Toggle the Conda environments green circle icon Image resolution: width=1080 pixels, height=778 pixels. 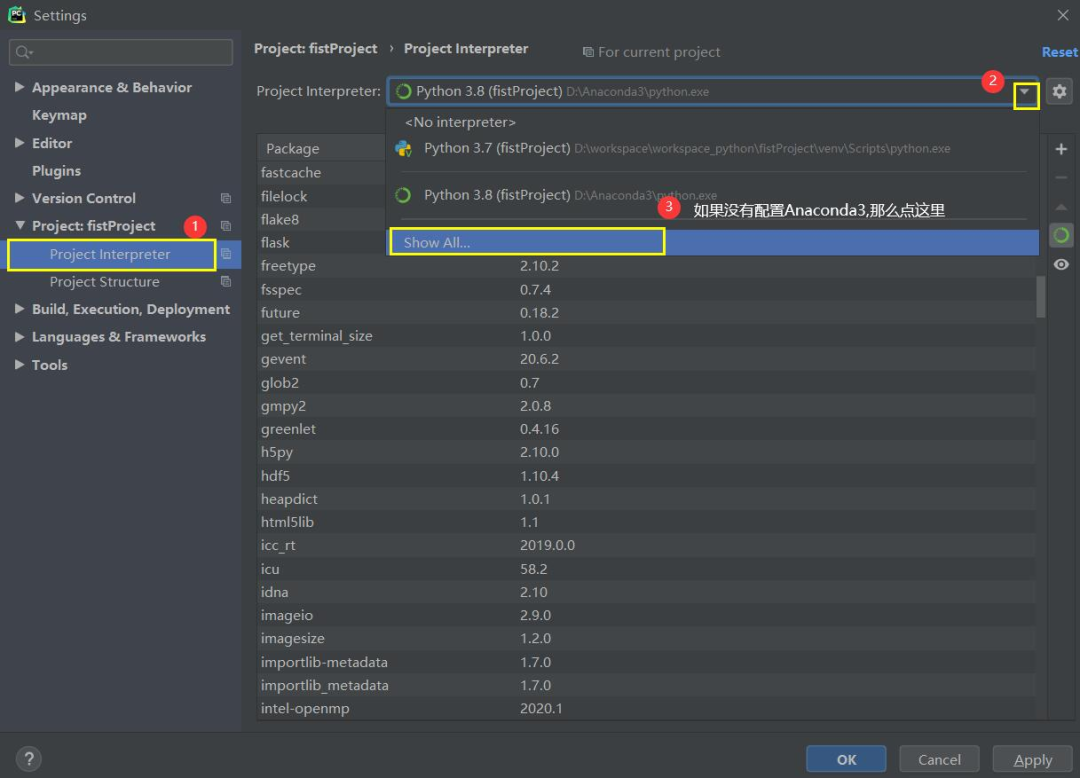[1061, 235]
